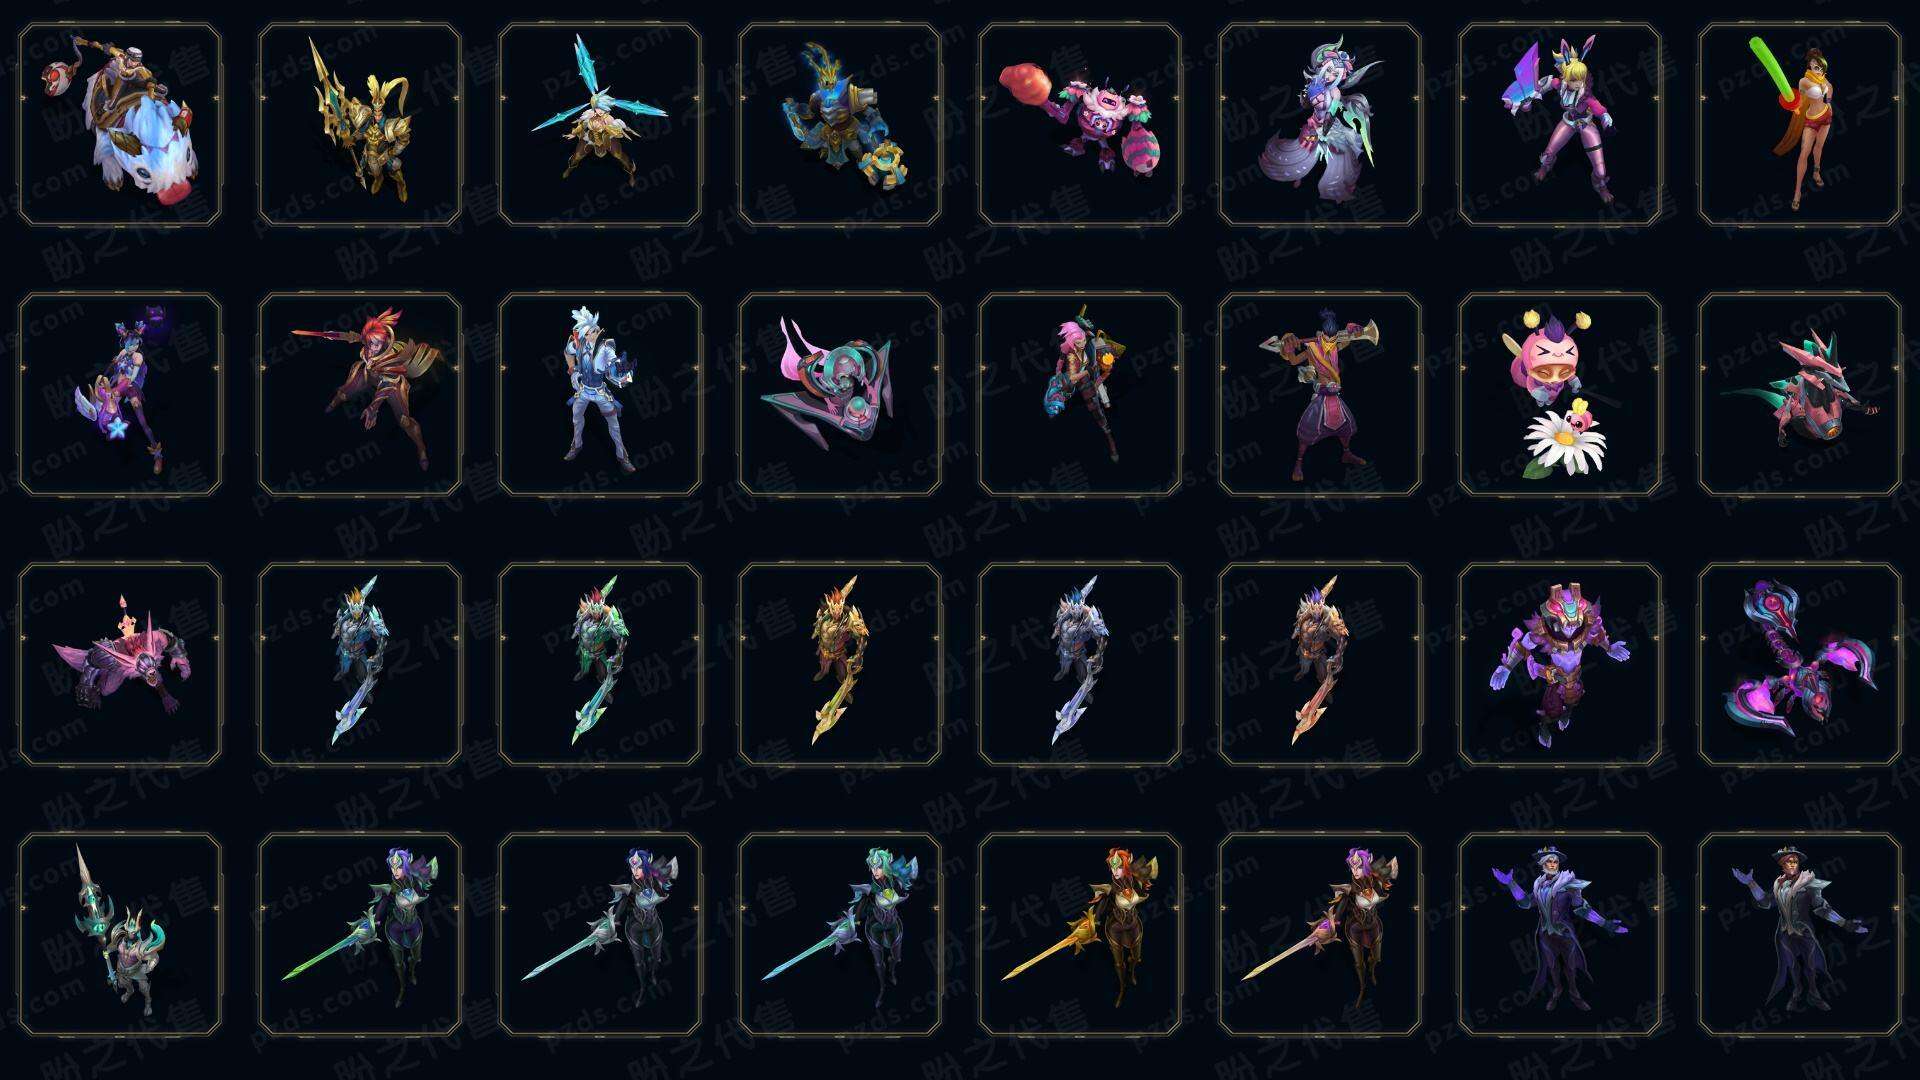Choose the green chroma curved-blade warrior

(600, 664)
